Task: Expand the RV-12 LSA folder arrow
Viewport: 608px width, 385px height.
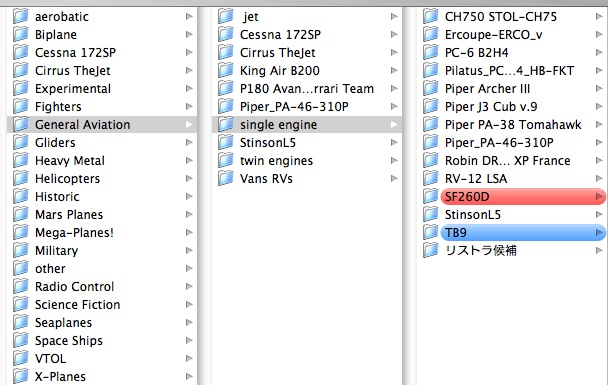Action: [x=599, y=178]
